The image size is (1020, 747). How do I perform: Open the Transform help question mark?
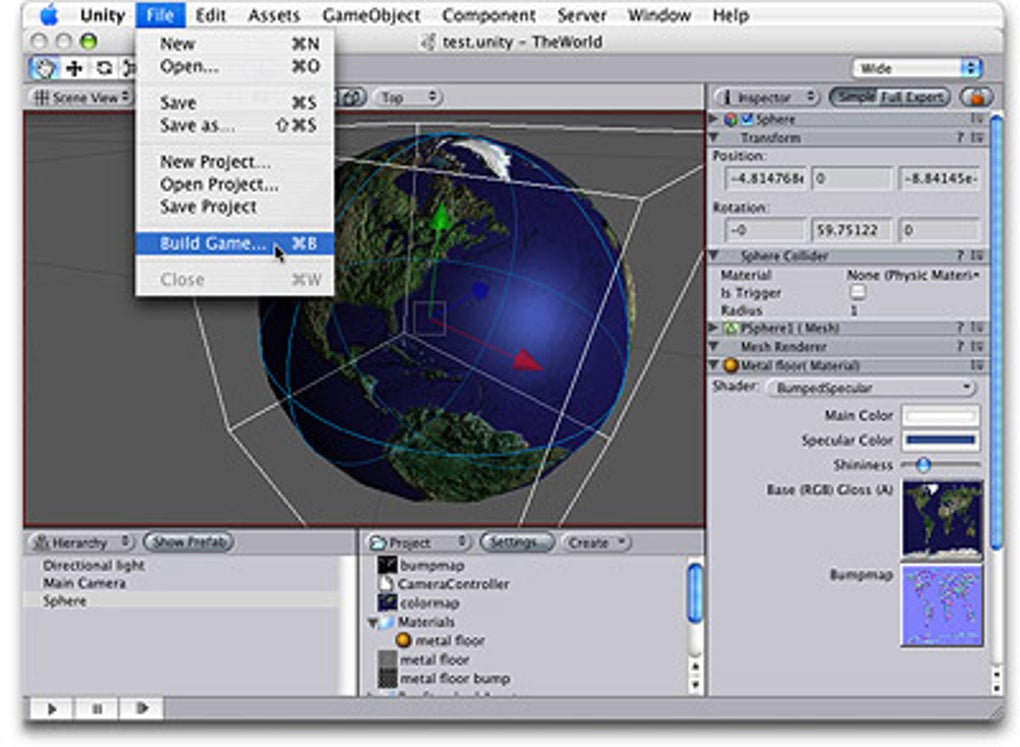[x=960, y=138]
